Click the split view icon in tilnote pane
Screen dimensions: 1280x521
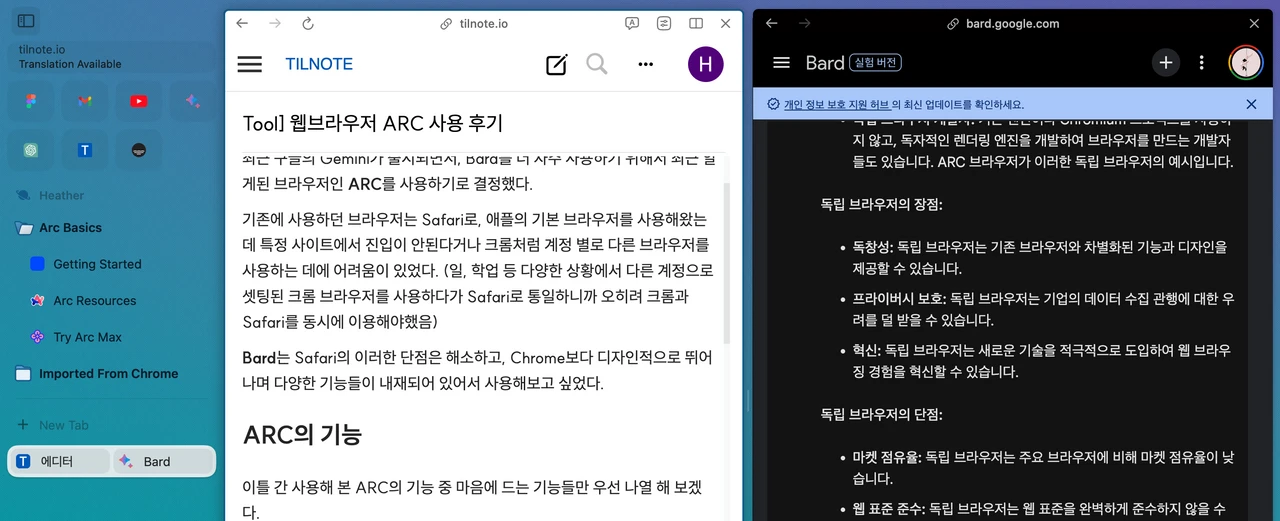pyautogui.click(x=696, y=23)
